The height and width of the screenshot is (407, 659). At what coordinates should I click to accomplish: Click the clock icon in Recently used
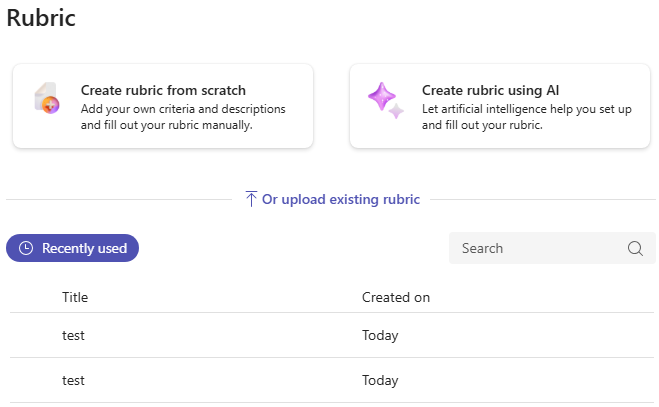[26, 248]
